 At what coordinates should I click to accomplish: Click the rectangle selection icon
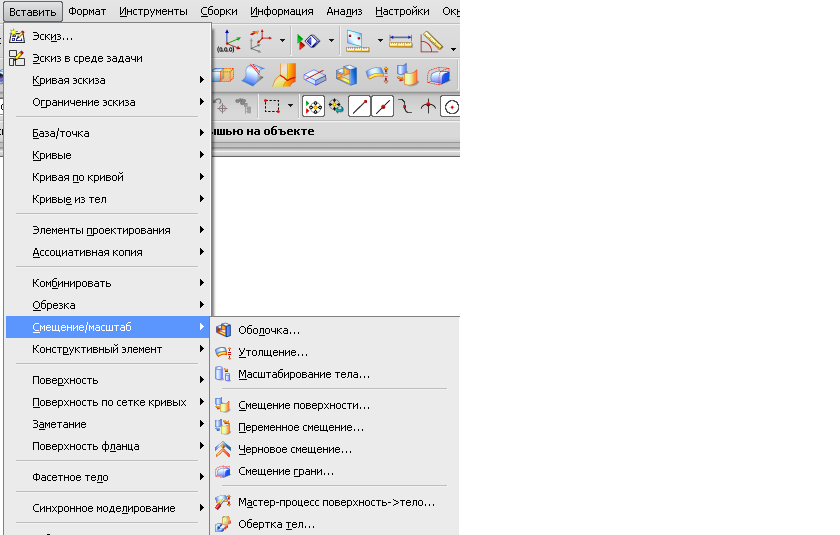272,107
